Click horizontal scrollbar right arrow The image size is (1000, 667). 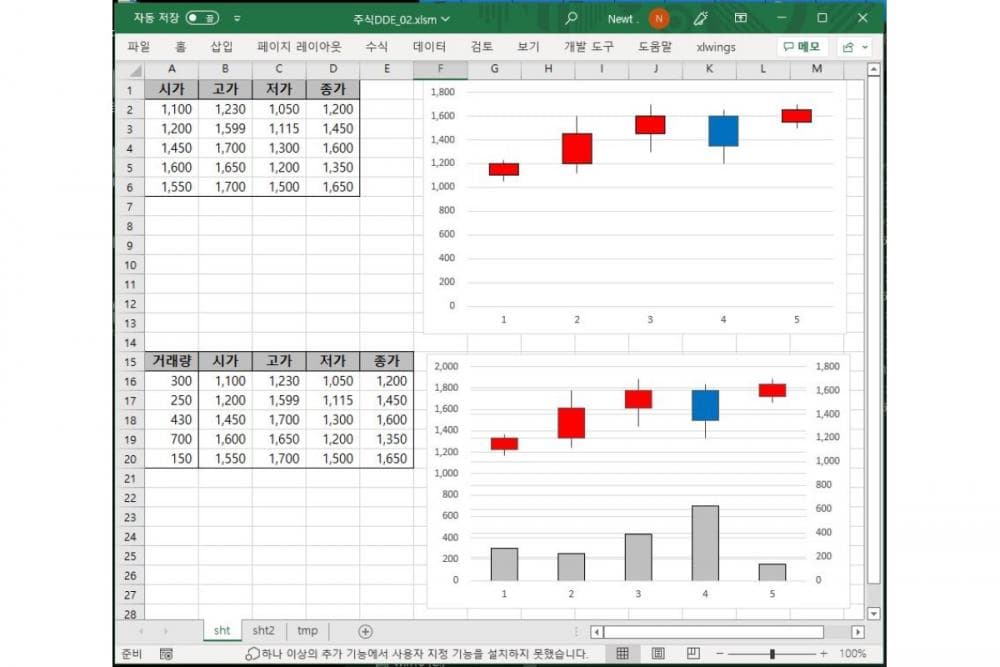point(858,632)
